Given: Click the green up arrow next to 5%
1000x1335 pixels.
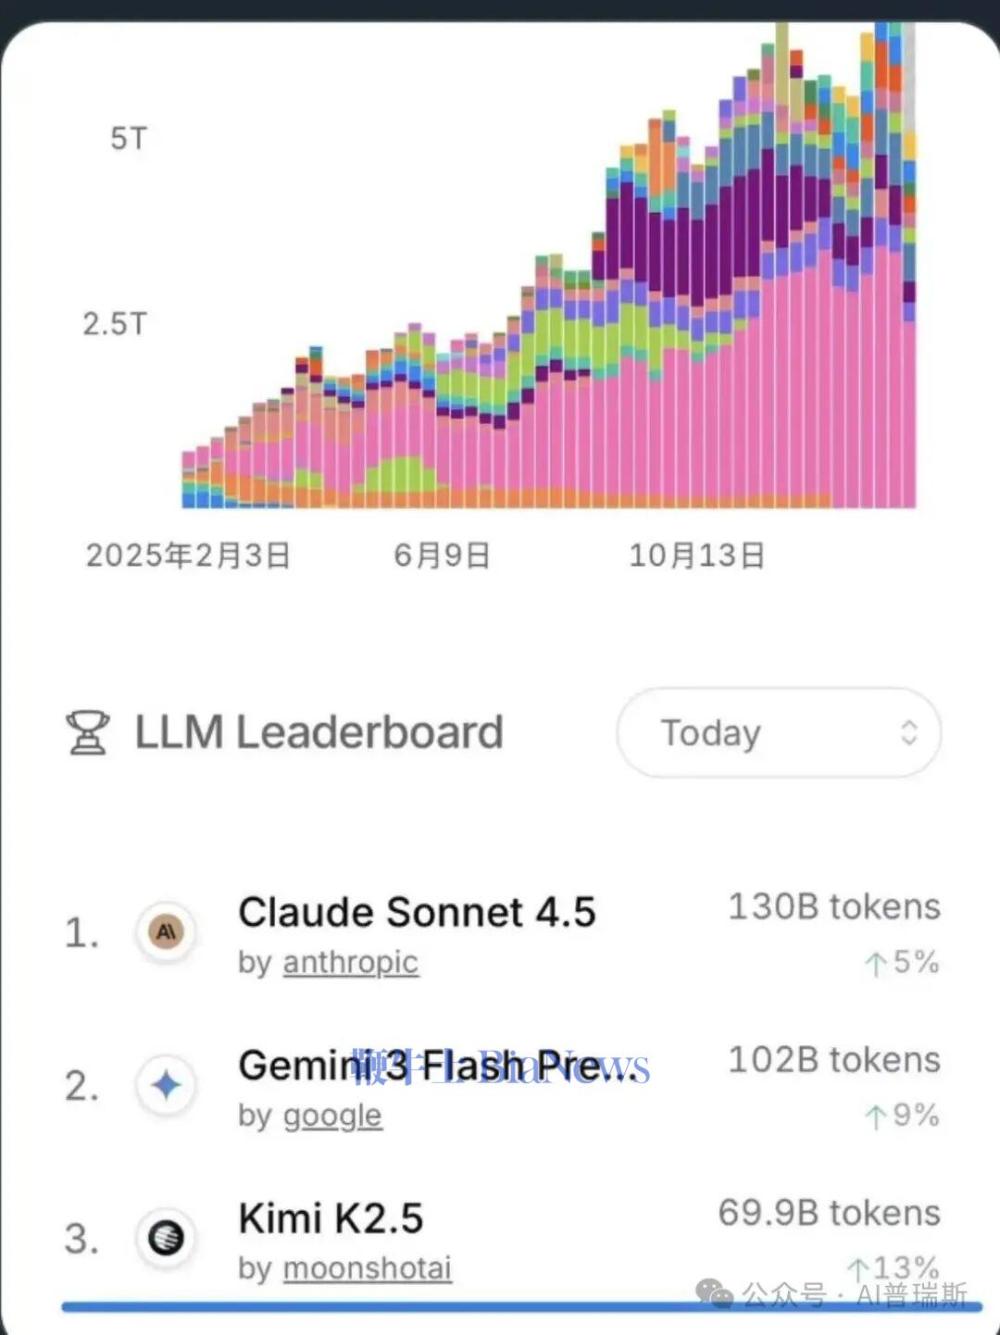Looking at the screenshot, I should click(876, 964).
